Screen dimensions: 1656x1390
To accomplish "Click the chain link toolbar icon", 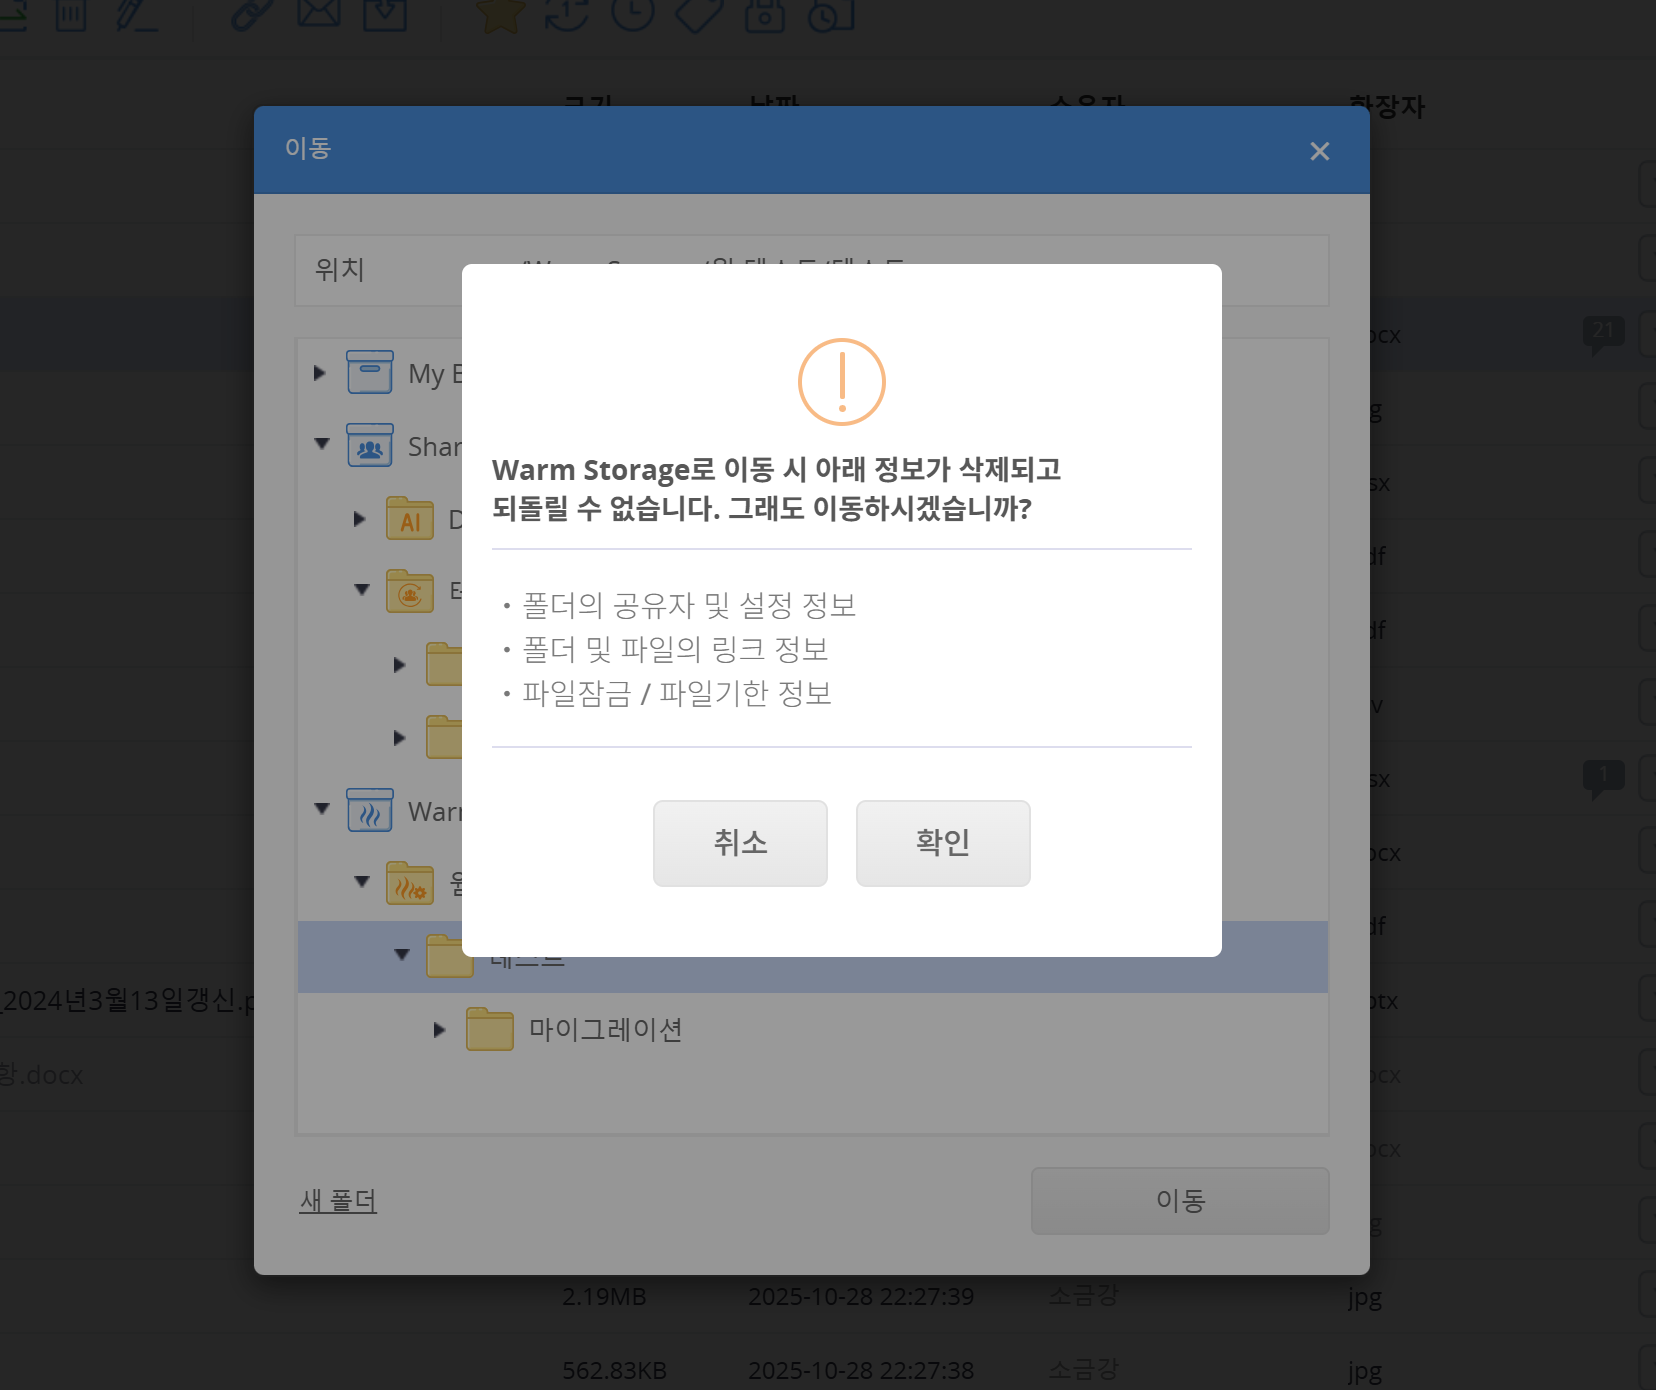I will 252,14.
